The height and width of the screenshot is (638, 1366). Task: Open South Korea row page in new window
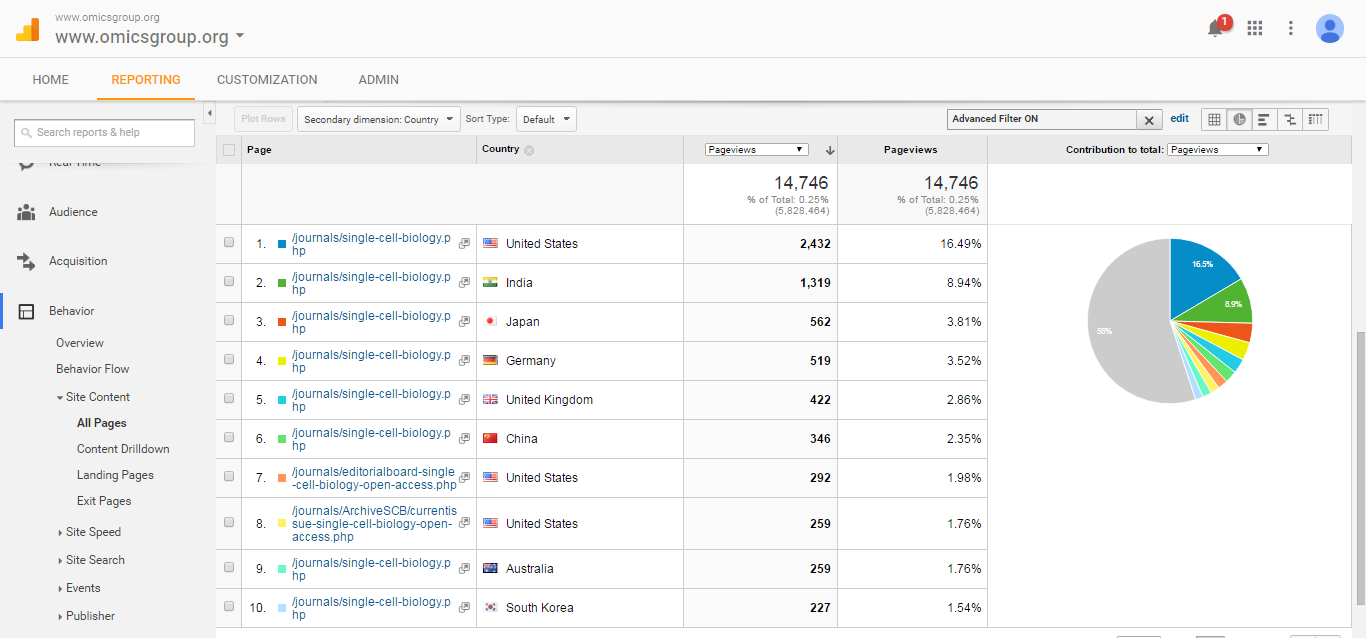(464, 608)
